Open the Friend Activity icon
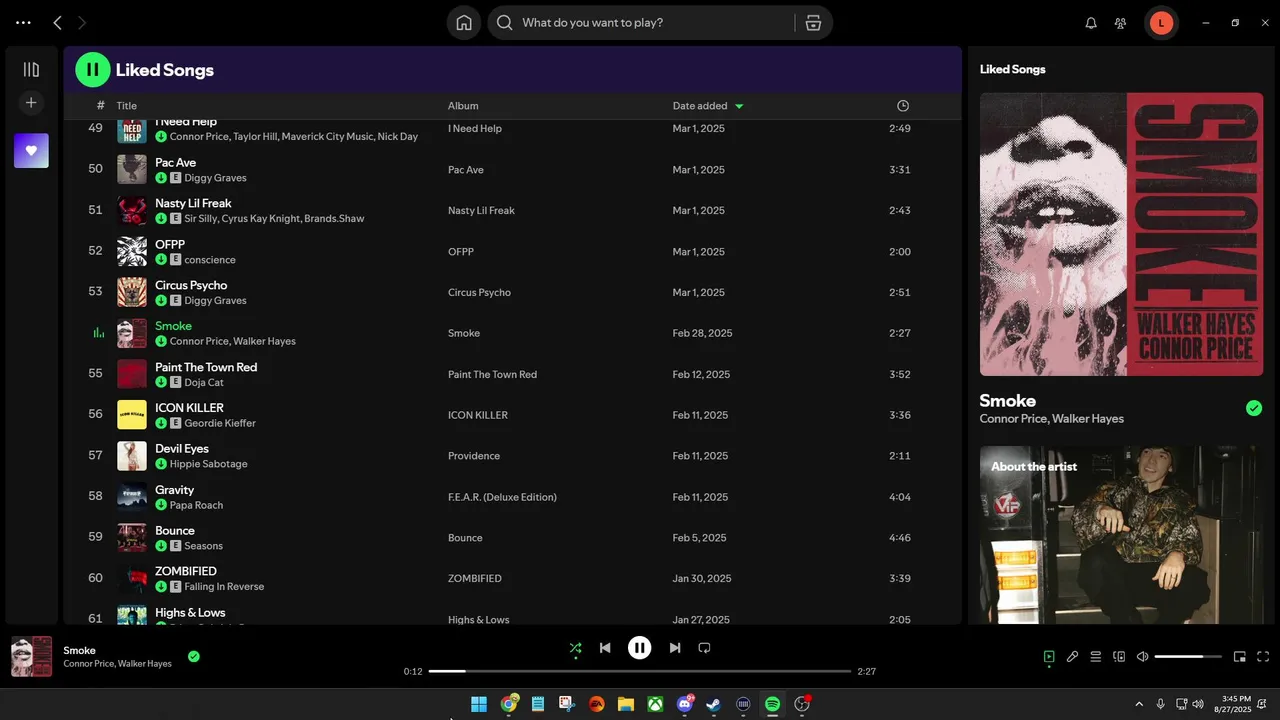 pyautogui.click(x=1121, y=23)
